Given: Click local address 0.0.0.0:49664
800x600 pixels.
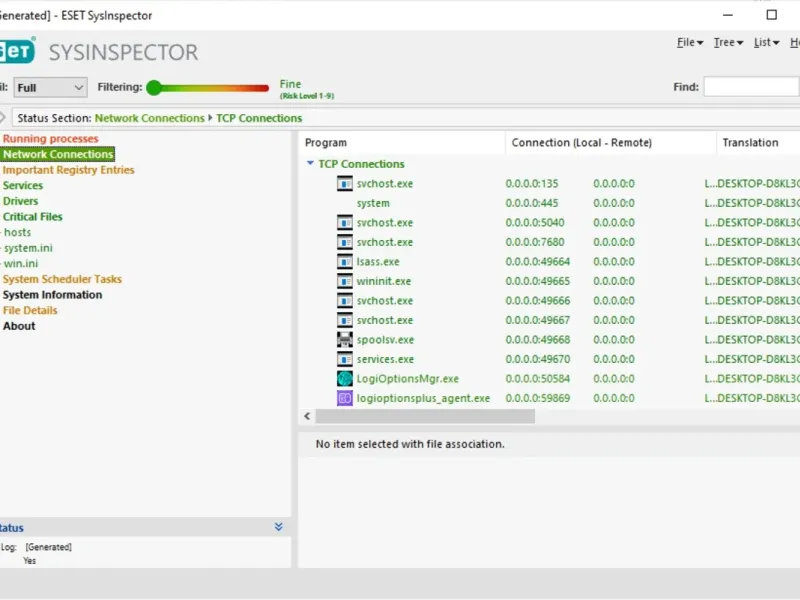Looking at the screenshot, I should [x=538, y=262].
